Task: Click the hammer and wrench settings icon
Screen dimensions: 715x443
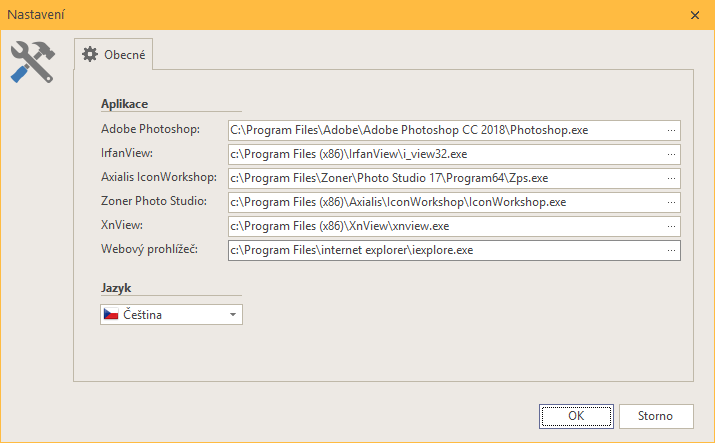Action: pyautogui.click(x=30, y=62)
